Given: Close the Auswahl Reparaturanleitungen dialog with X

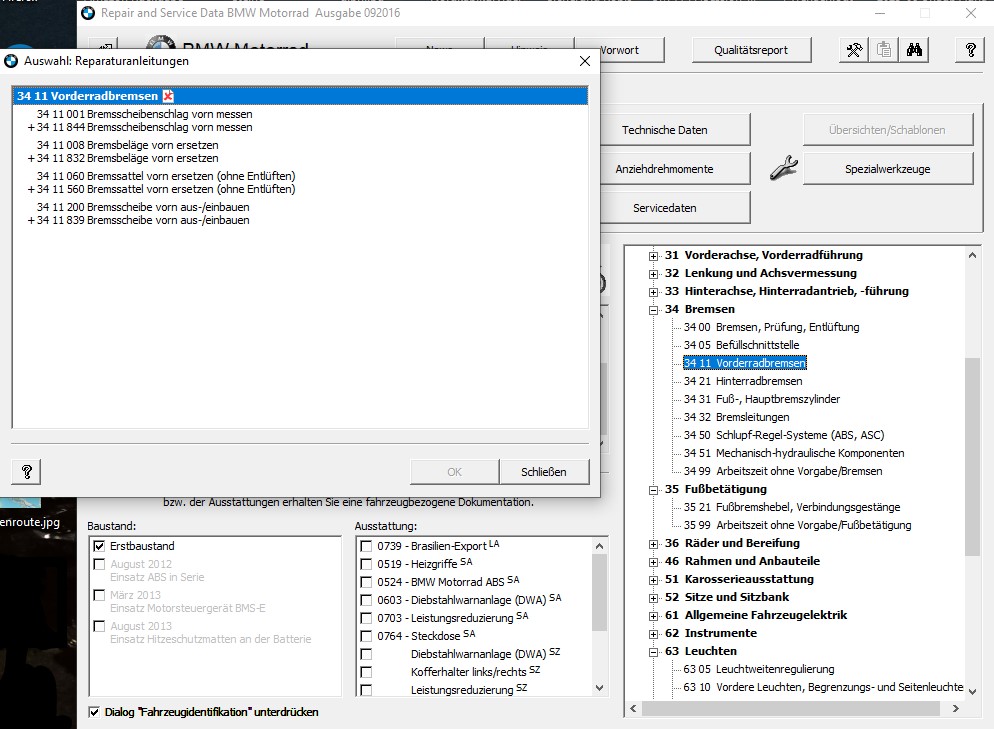Looking at the screenshot, I should point(585,61).
